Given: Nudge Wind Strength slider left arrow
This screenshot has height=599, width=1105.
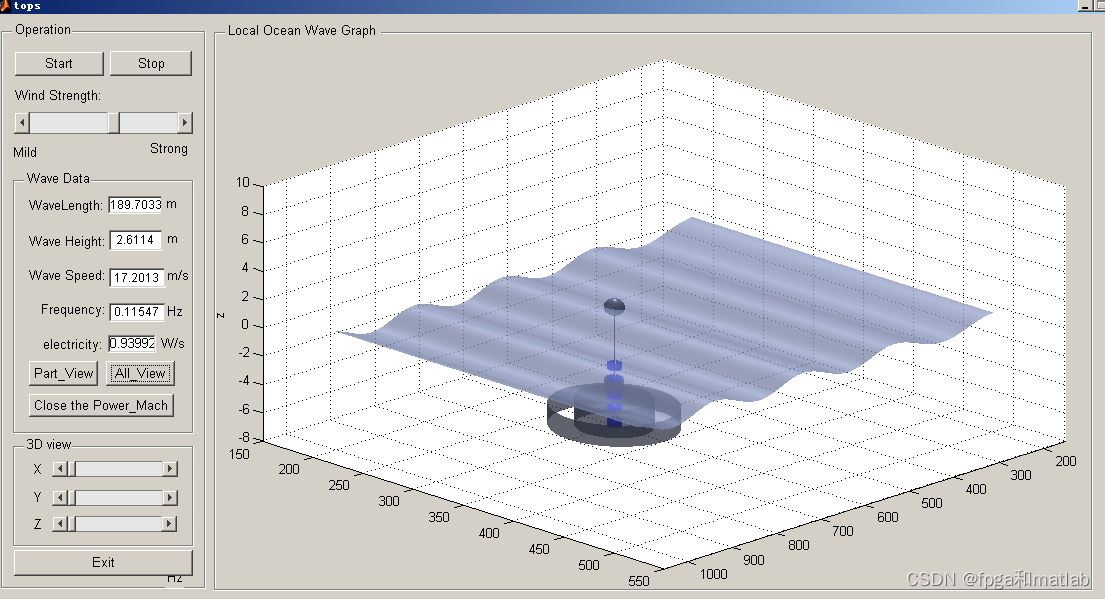Looking at the screenshot, I should tap(22, 123).
